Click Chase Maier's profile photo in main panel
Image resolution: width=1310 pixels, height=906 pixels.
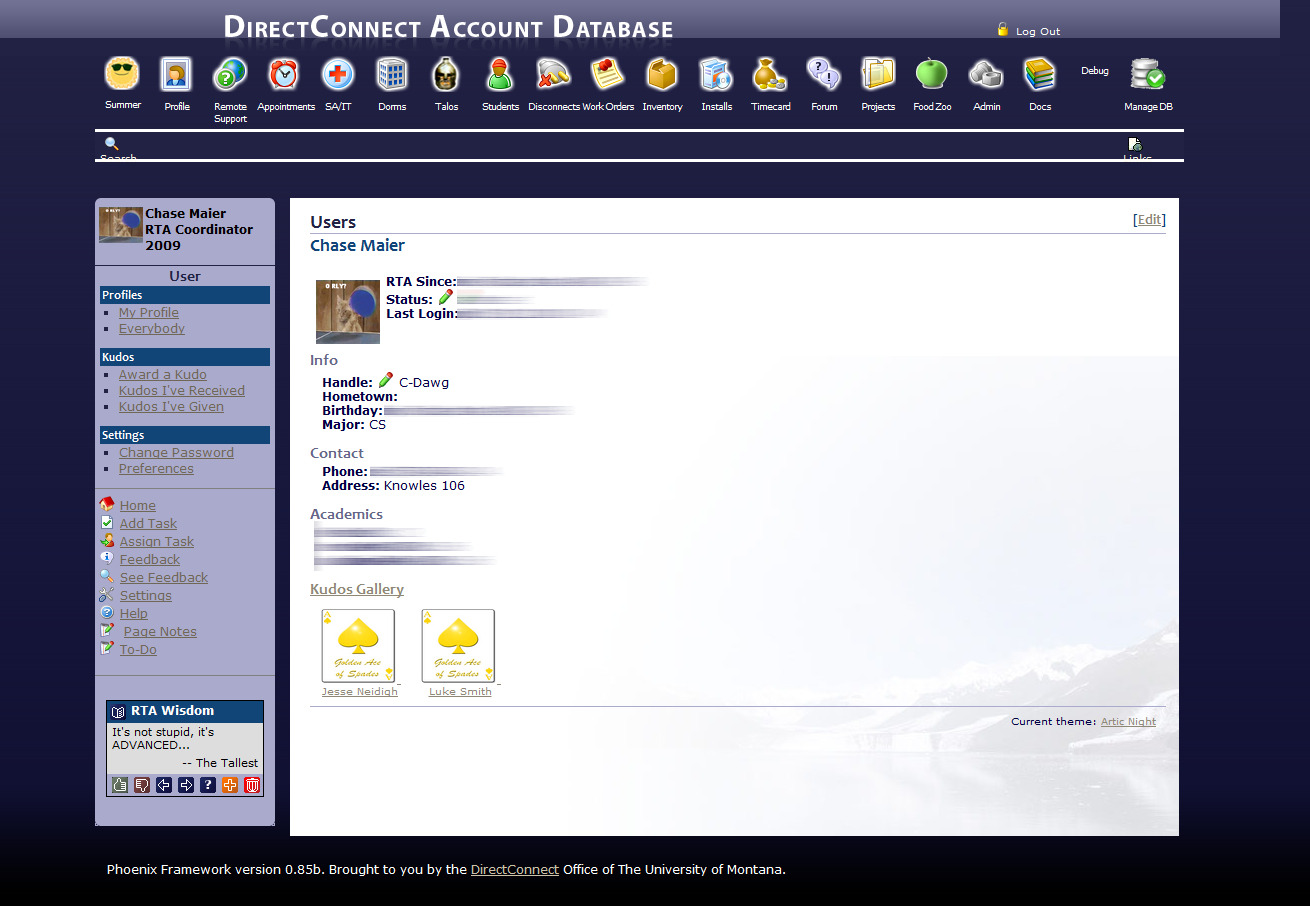coord(348,312)
